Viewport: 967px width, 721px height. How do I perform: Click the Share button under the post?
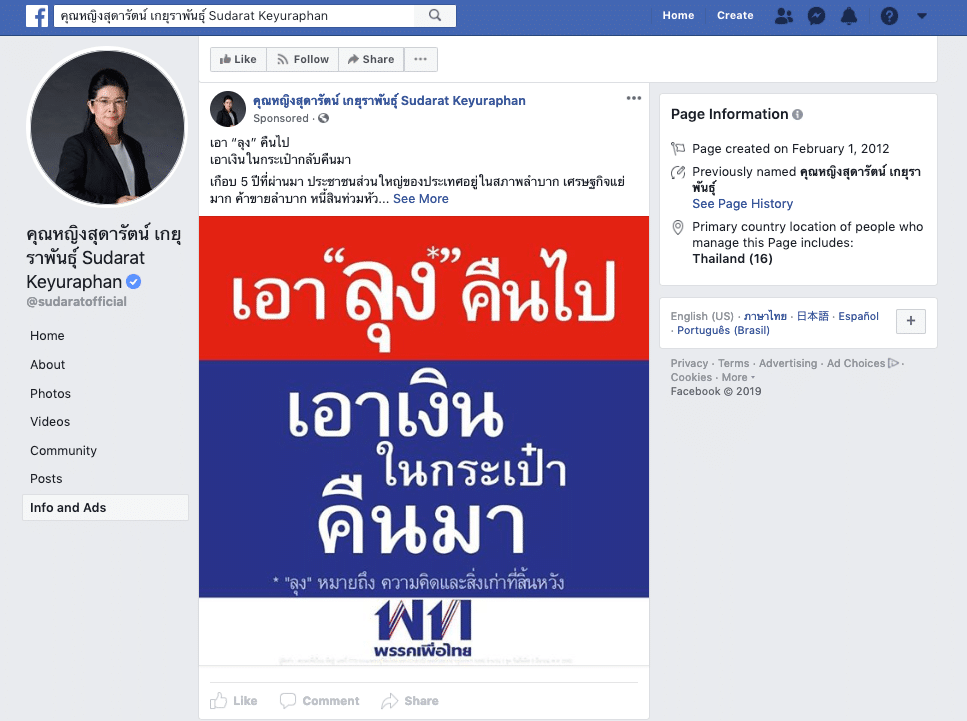click(410, 701)
